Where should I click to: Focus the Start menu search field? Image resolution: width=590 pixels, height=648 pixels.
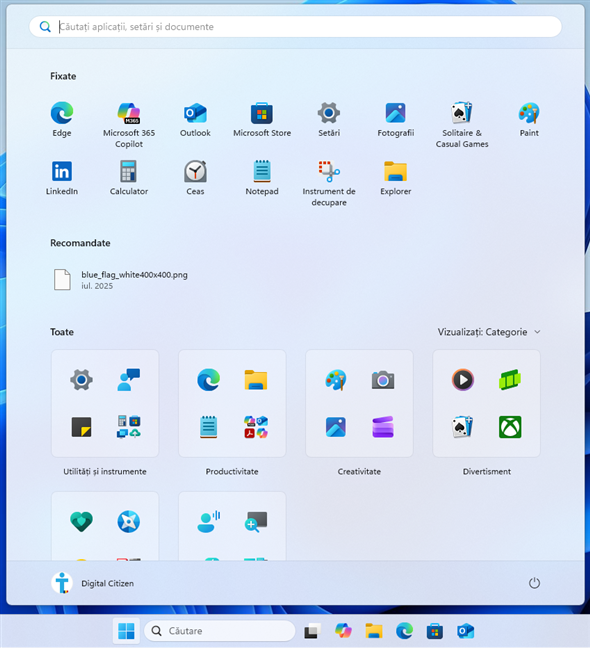coord(295,27)
